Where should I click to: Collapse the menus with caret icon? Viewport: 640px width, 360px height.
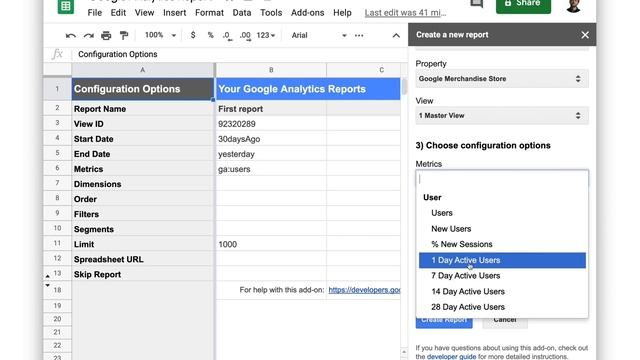[396, 36]
